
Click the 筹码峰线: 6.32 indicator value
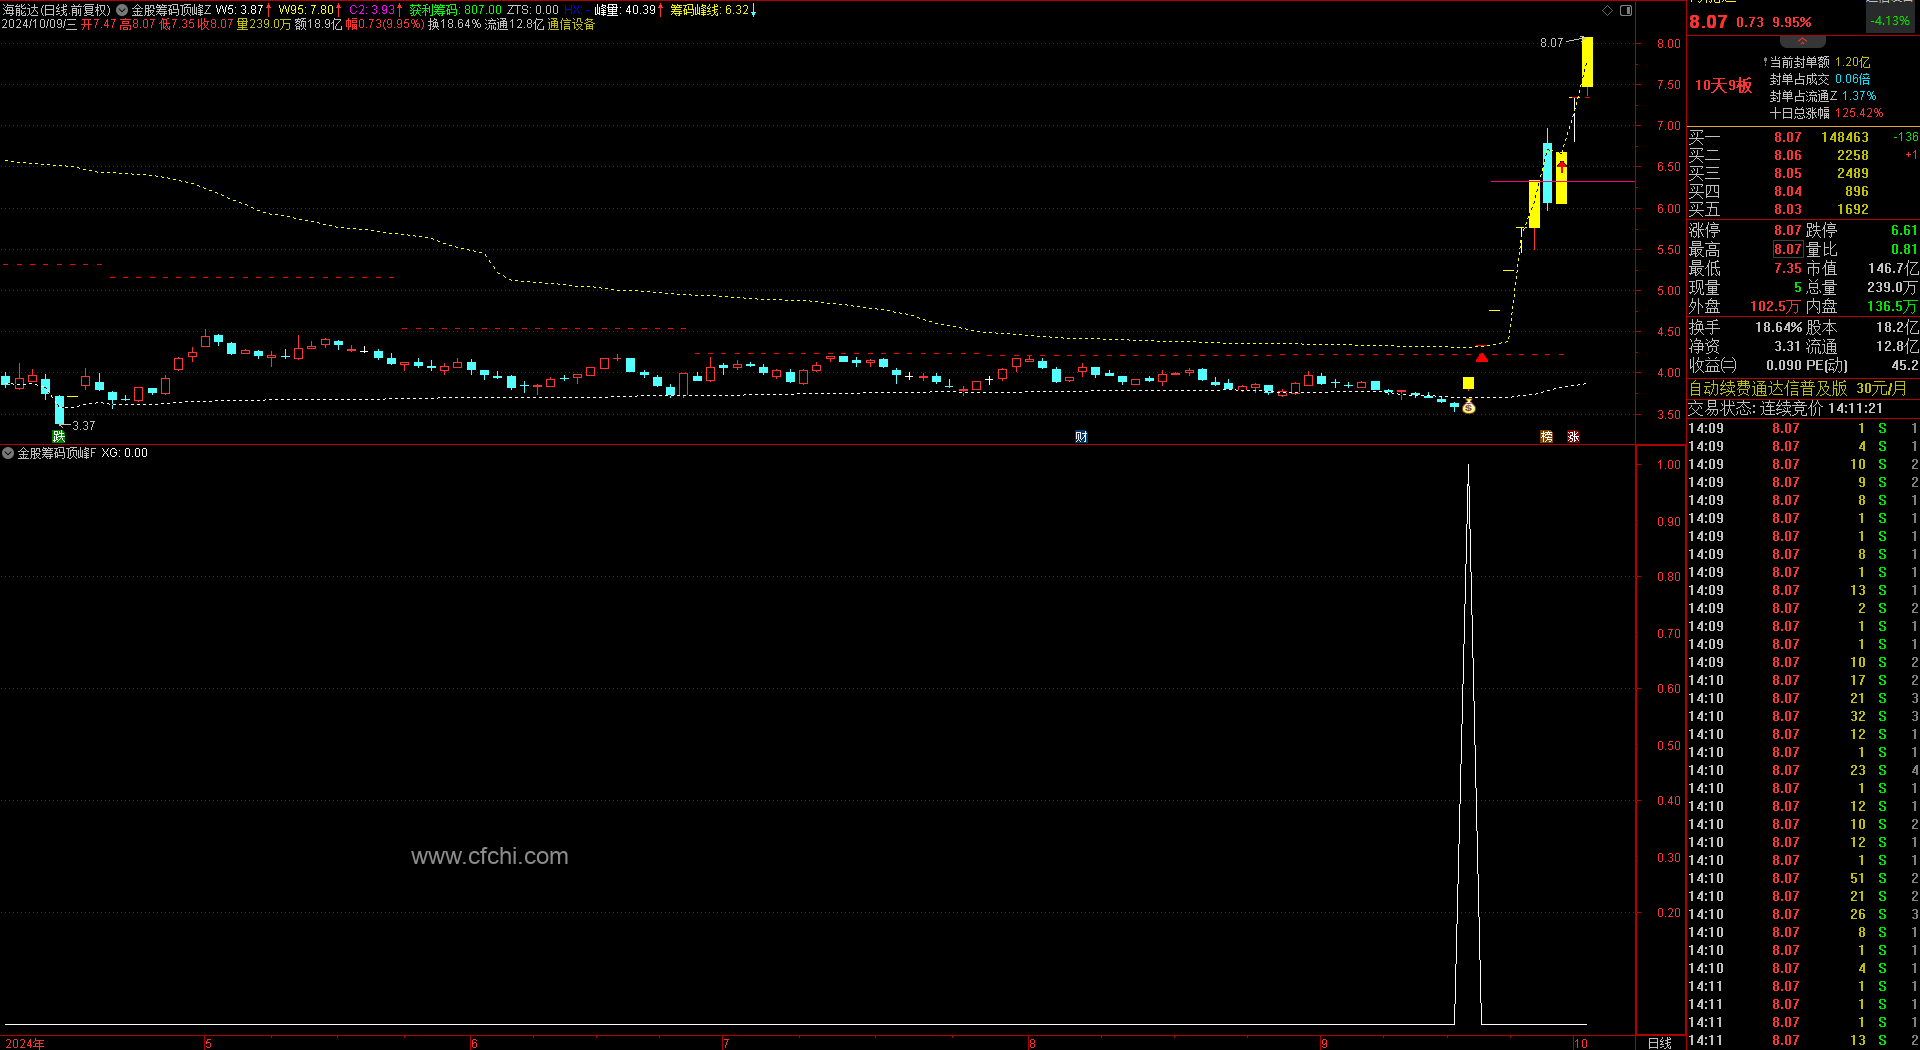coord(713,10)
